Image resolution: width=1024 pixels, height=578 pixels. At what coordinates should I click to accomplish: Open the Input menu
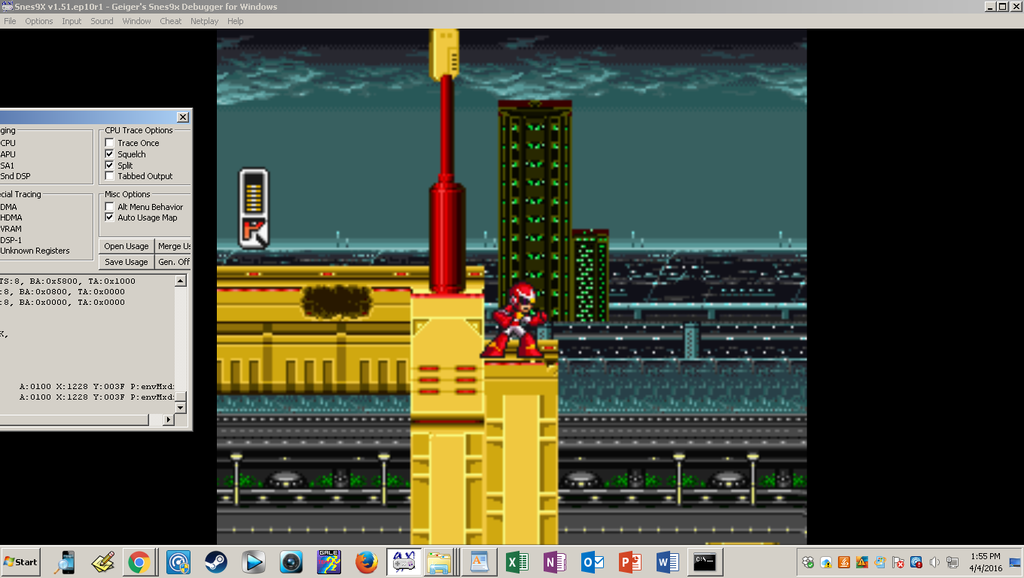71,21
